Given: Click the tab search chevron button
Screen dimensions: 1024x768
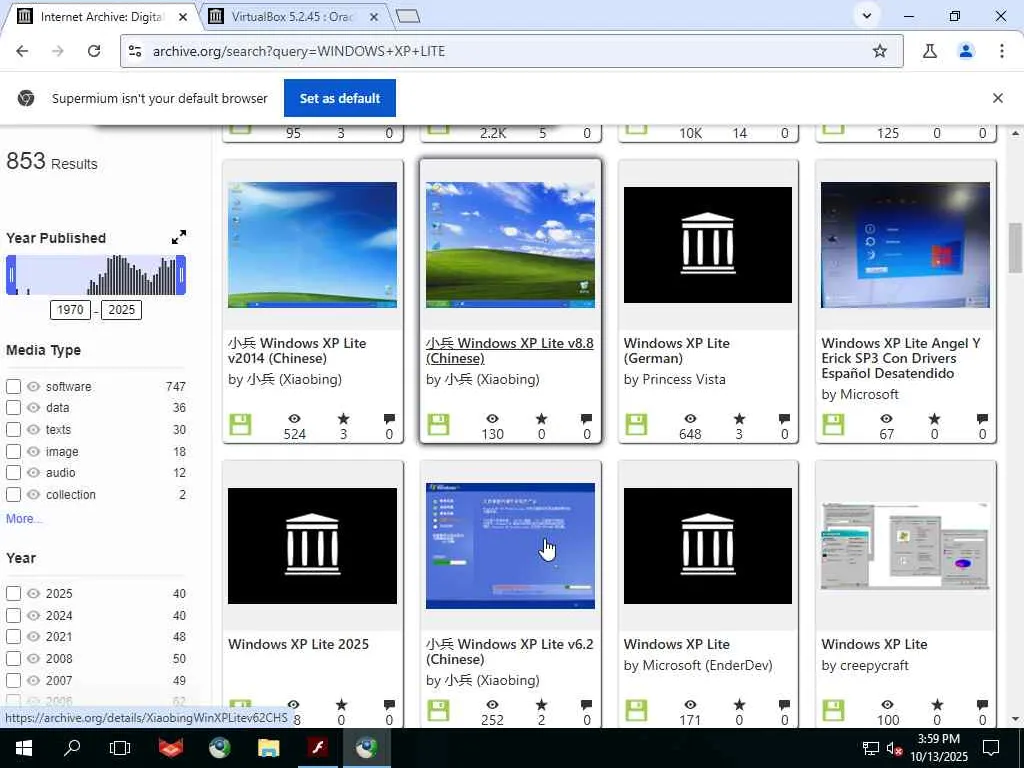Looking at the screenshot, I should [x=867, y=16].
